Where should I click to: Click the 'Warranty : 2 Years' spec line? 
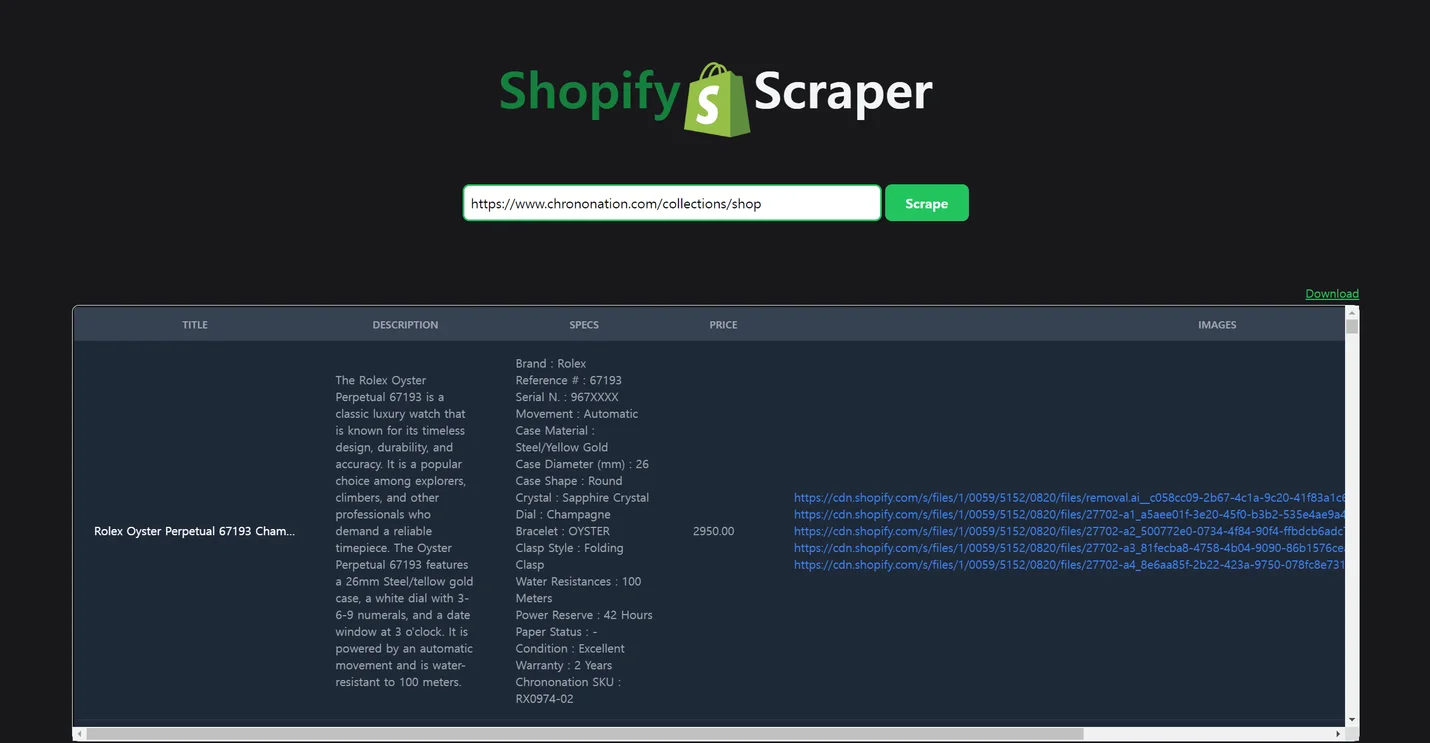pyautogui.click(x=564, y=665)
